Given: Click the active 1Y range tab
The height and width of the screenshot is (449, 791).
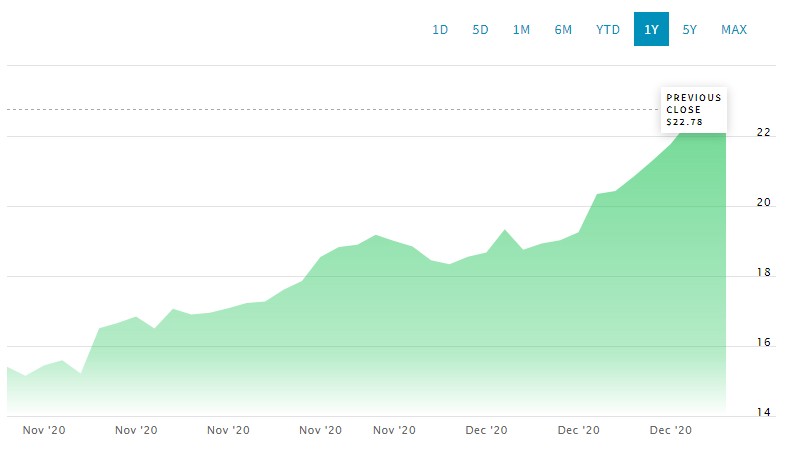Looking at the screenshot, I should pyautogui.click(x=651, y=30).
